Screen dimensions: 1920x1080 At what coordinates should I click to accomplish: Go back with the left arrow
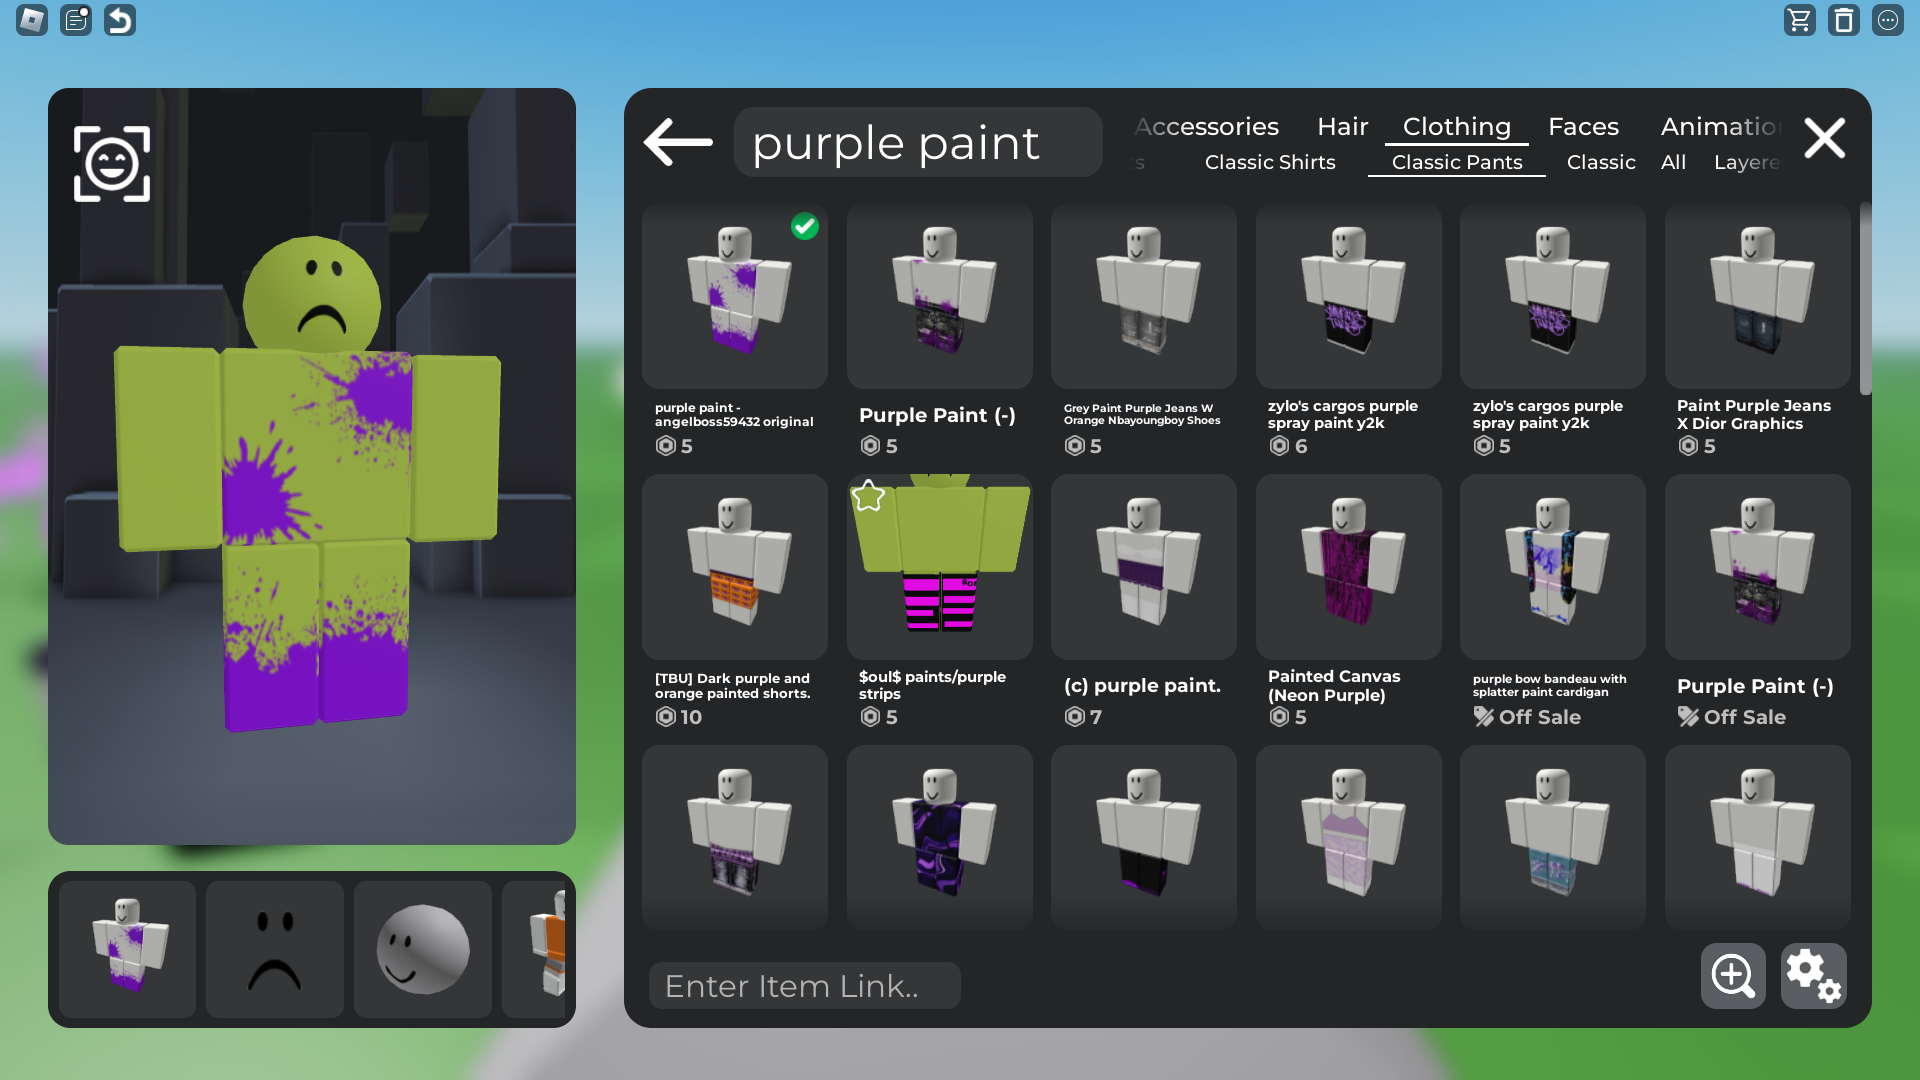pos(678,141)
